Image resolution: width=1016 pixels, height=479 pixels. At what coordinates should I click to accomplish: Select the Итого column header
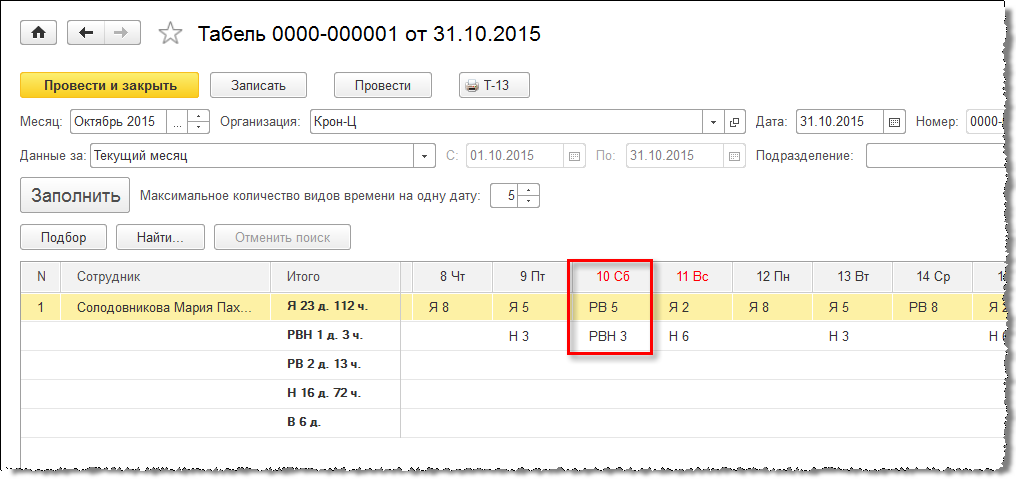(x=336, y=277)
